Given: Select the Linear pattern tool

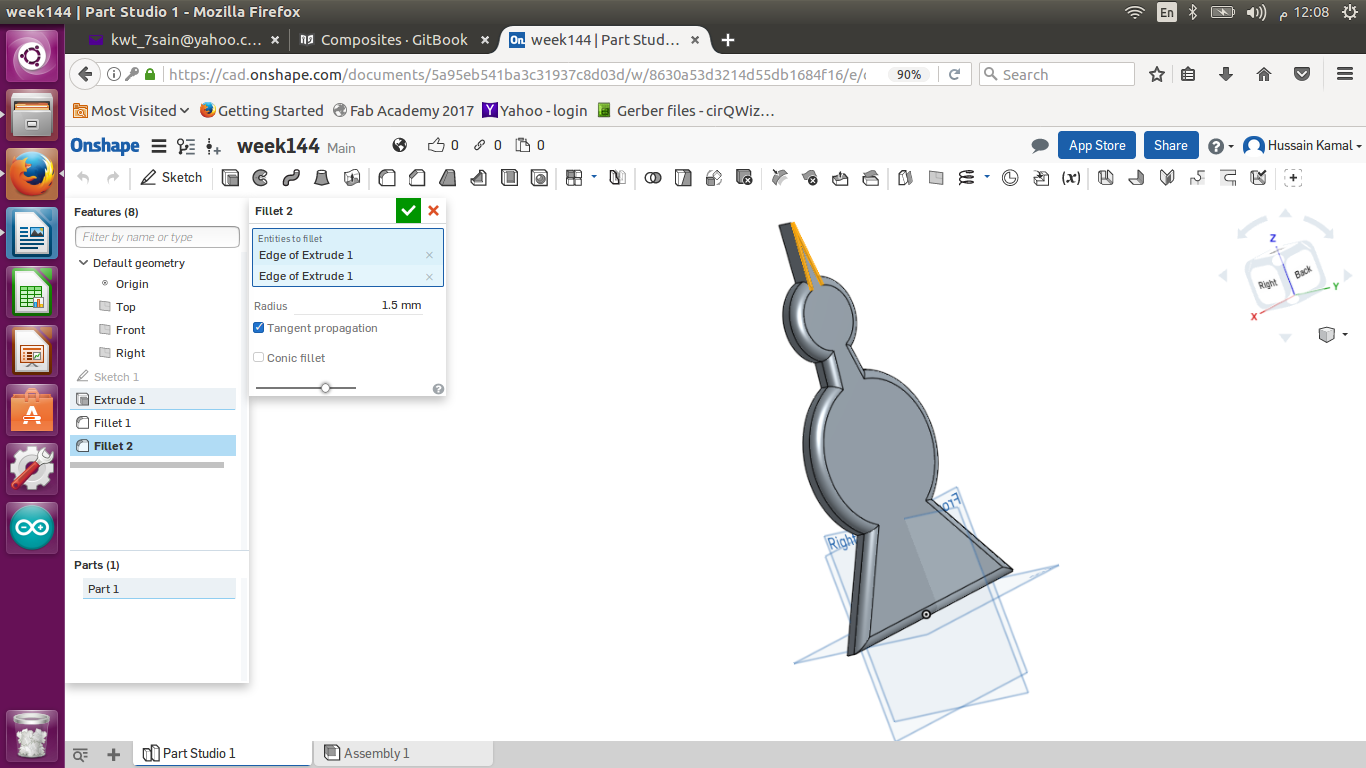Looking at the screenshot, I should click(574, 178).
